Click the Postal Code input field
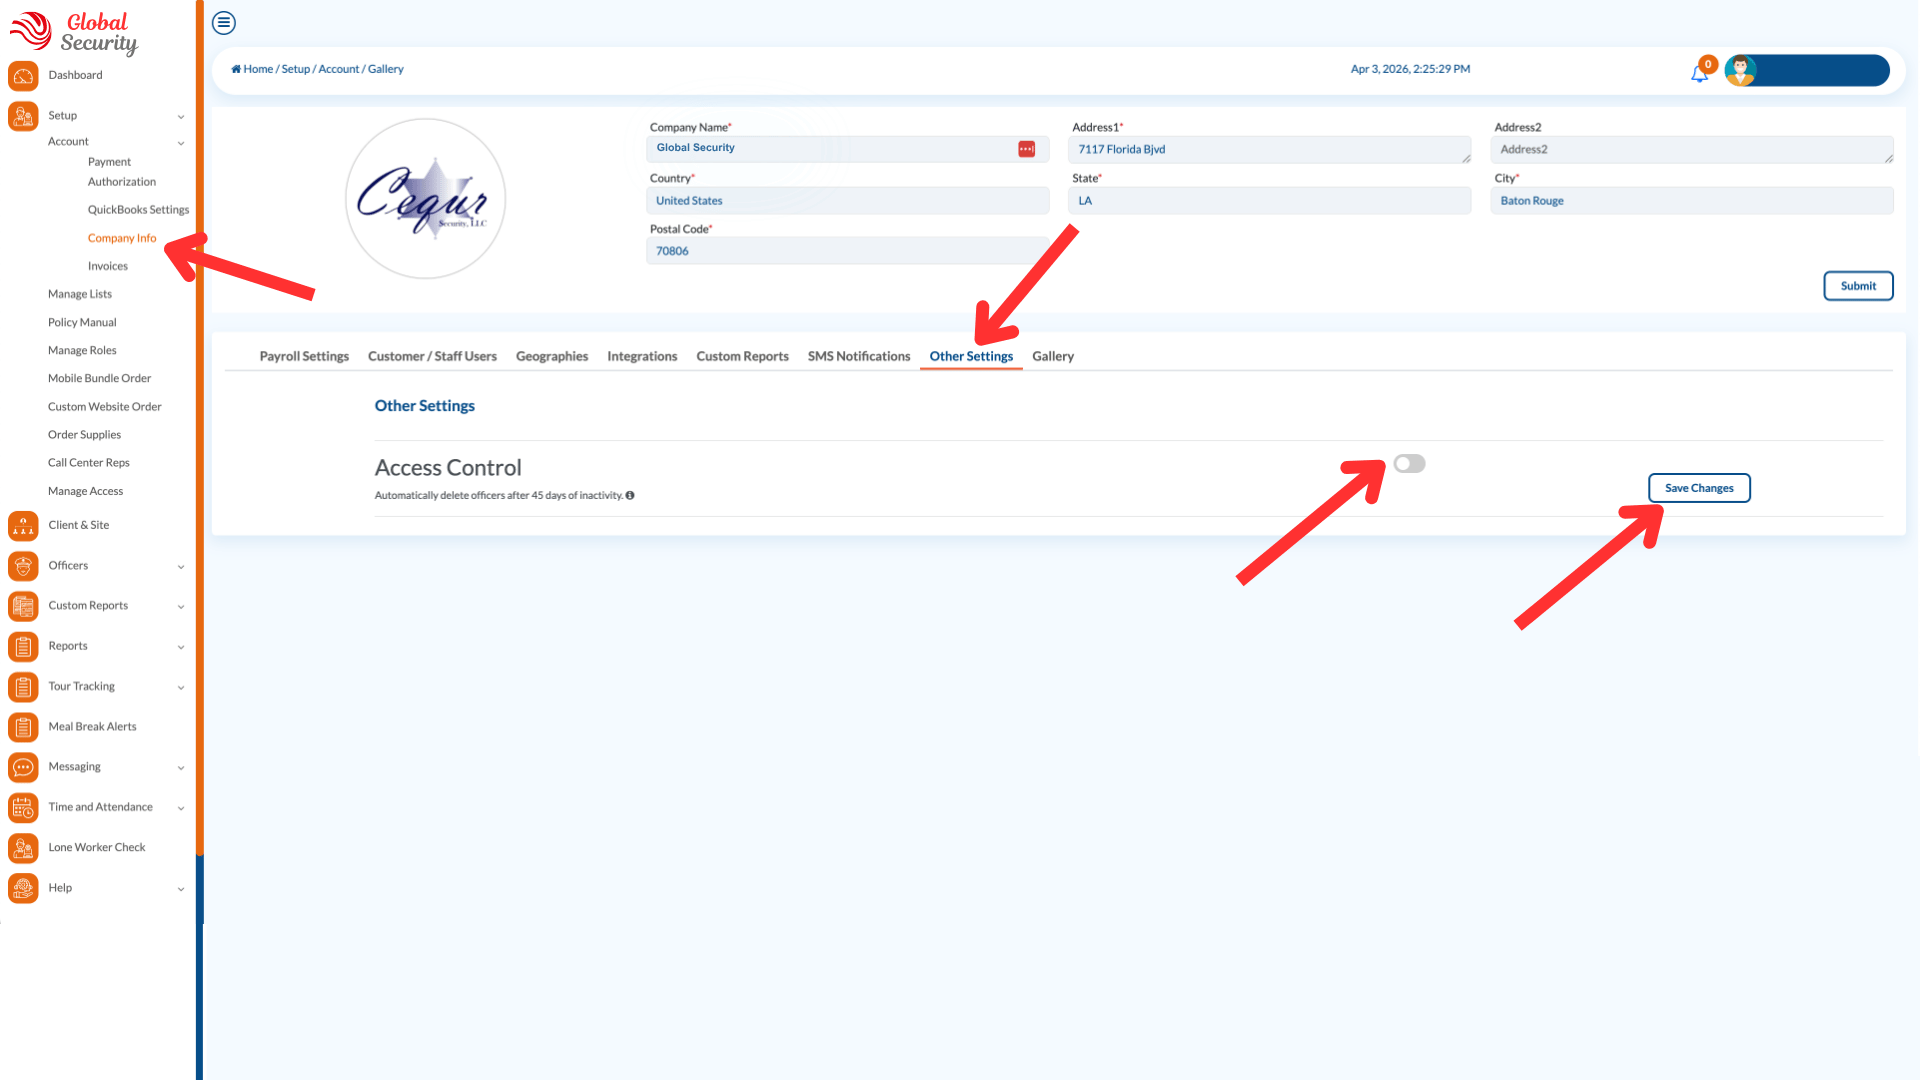 click(846, 251)
